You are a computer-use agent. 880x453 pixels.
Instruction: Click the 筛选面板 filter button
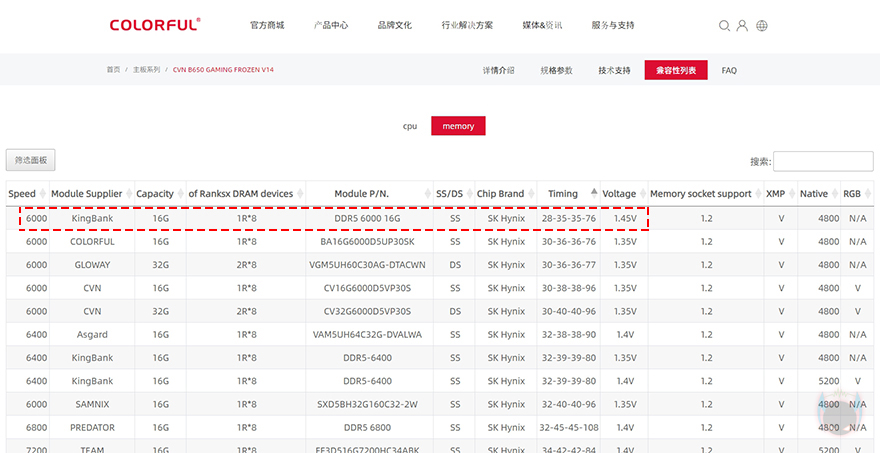30,160
